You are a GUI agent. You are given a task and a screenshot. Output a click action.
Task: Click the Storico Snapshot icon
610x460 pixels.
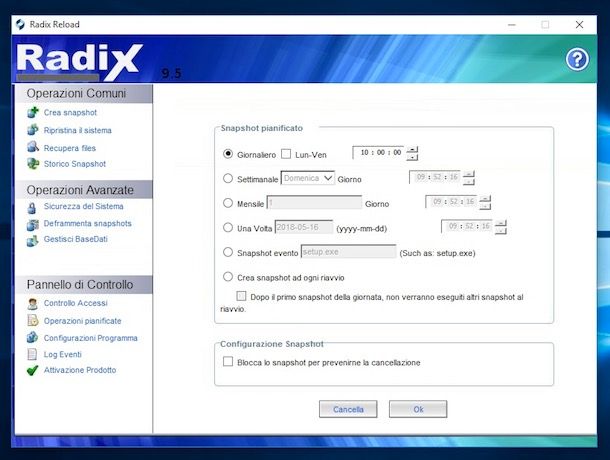[x=33, y=164]
